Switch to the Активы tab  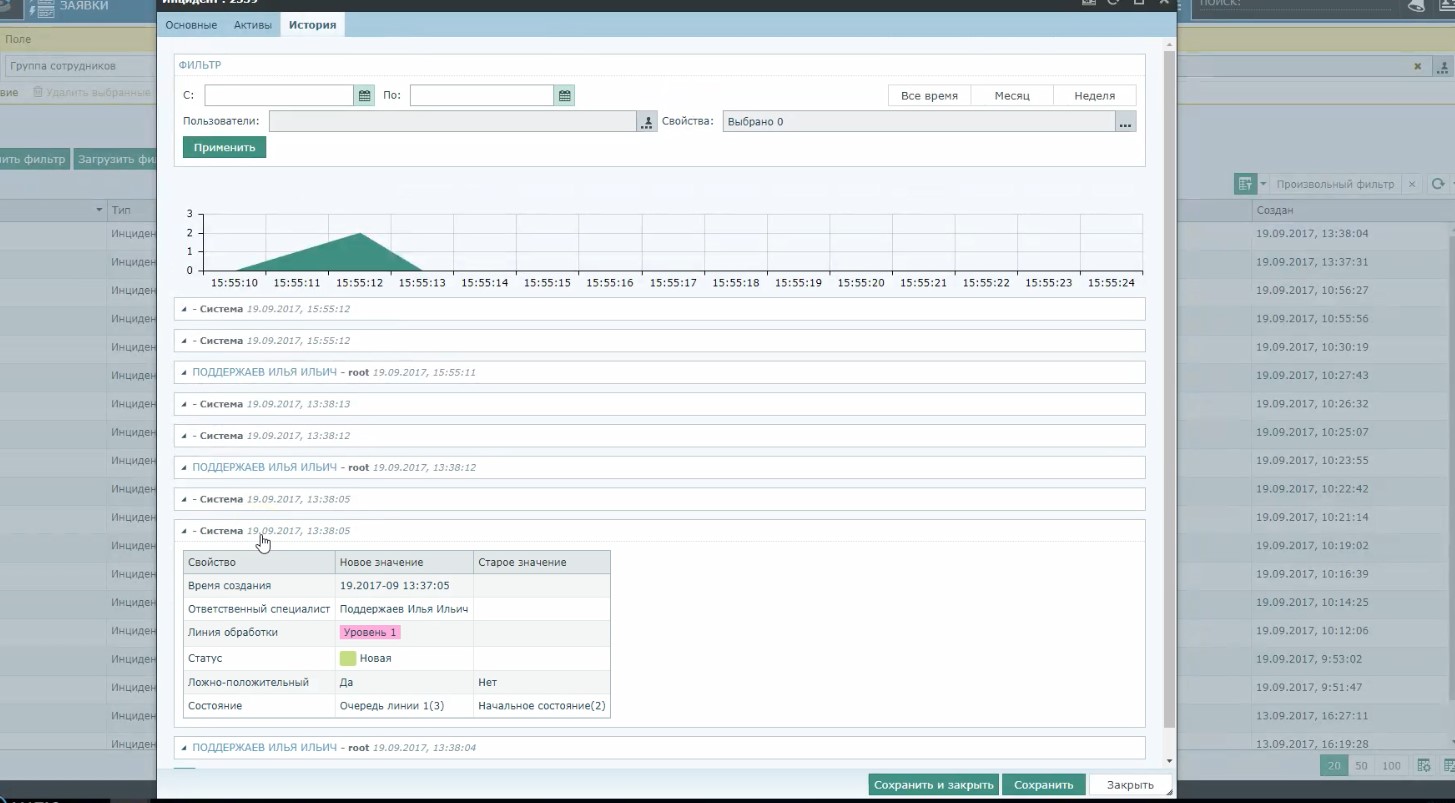[x=252, y=25]
